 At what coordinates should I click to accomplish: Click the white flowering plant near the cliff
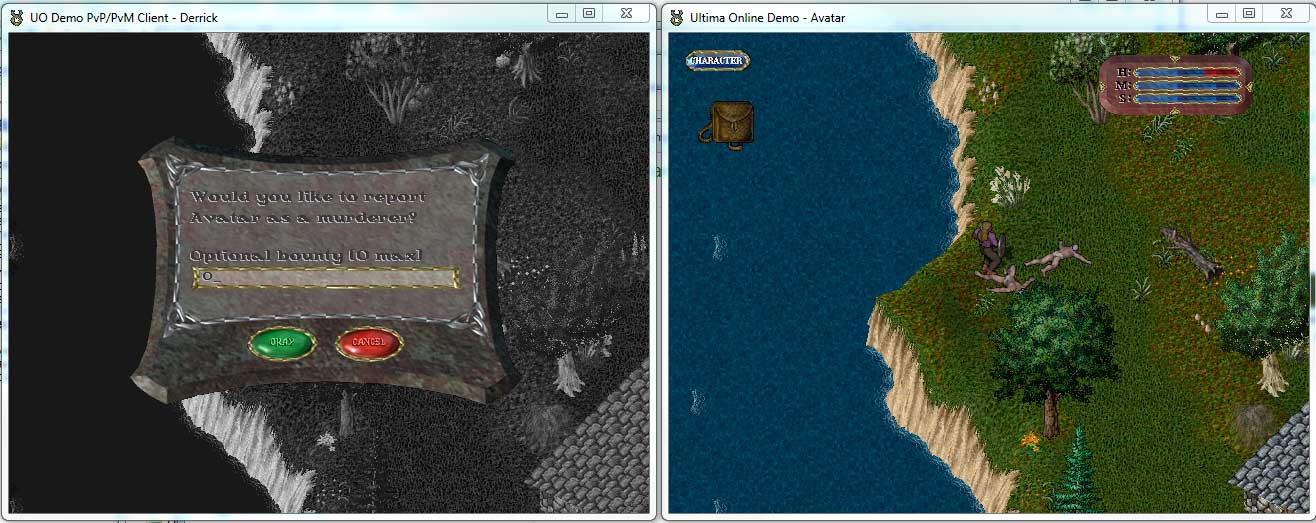click(x=1009, y=186)
